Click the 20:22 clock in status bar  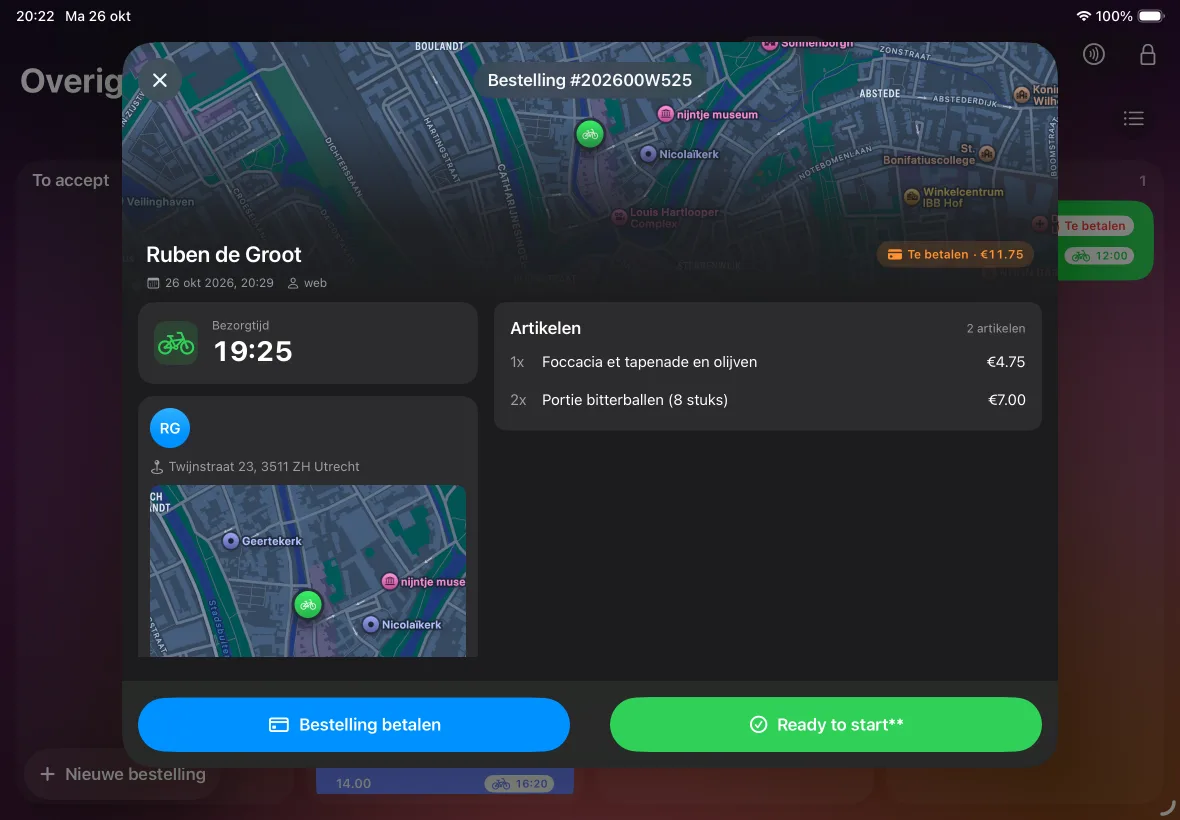click(x=35, y=16)
